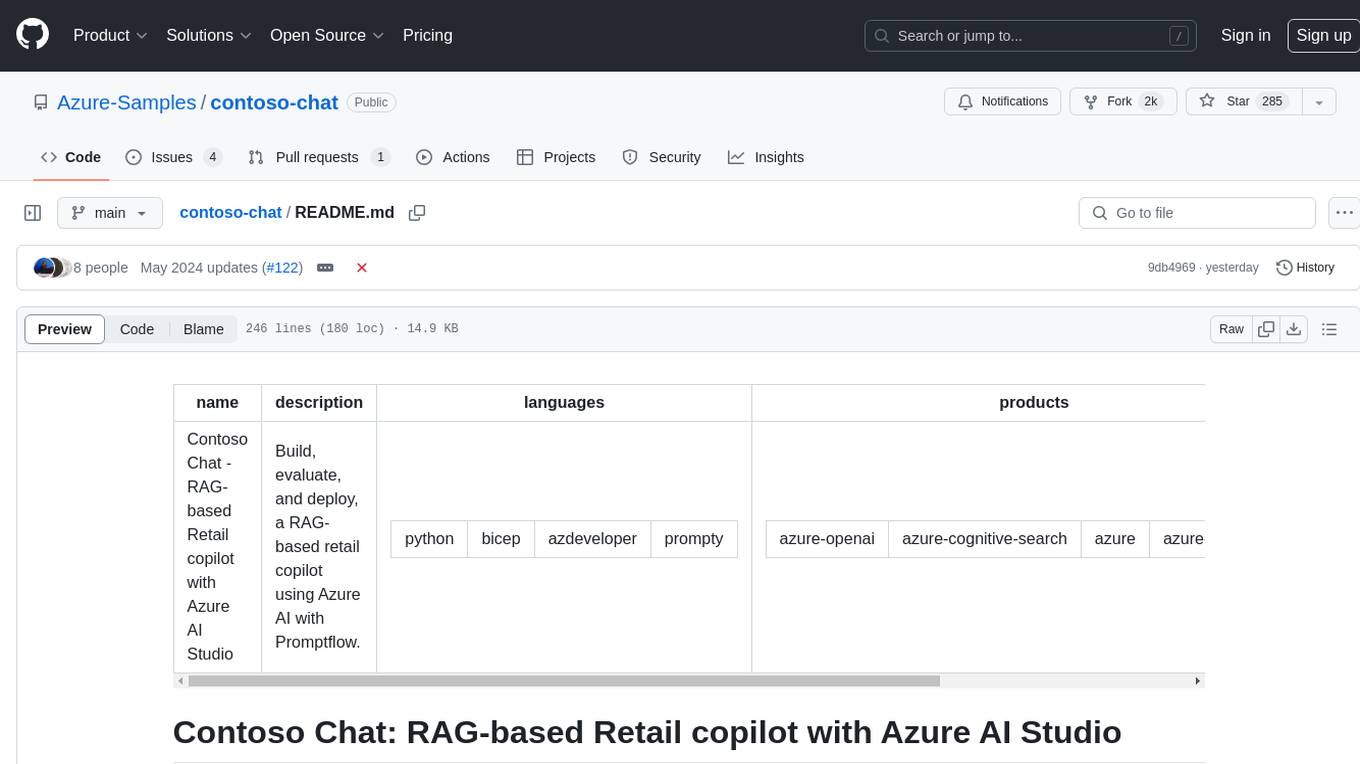
Task: Open the Security tab
Action: [x=662, y=157]
